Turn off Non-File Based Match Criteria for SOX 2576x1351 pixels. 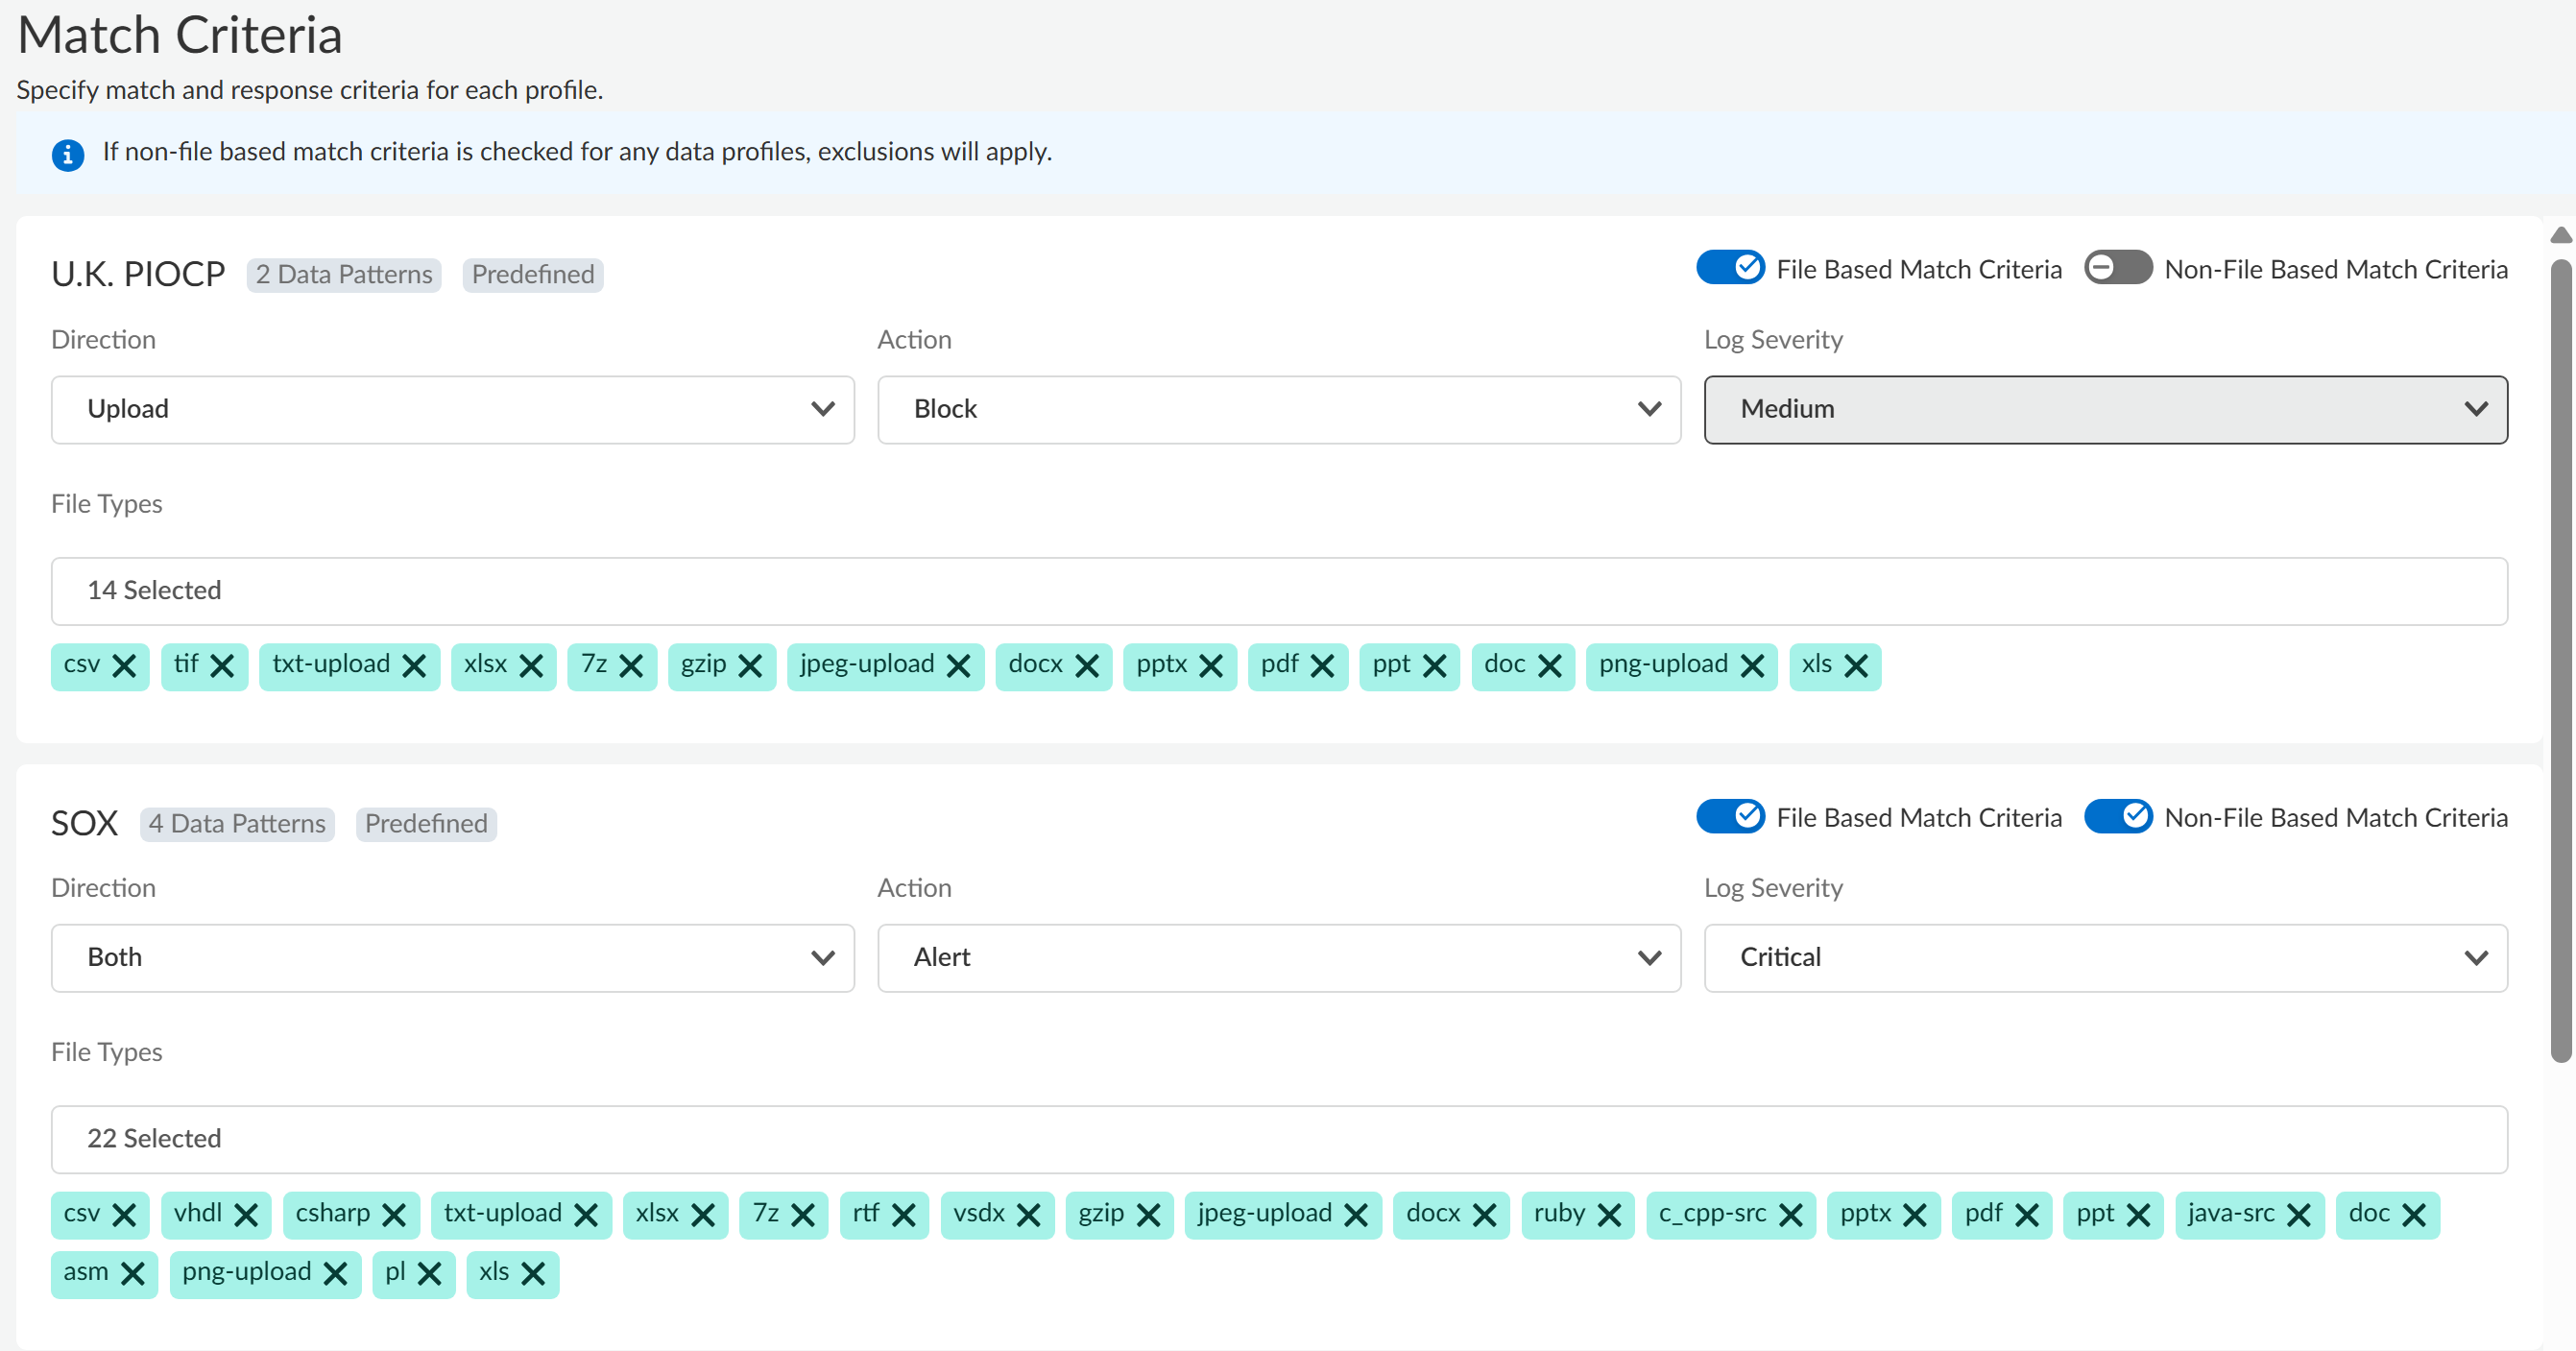point(2118,816)
